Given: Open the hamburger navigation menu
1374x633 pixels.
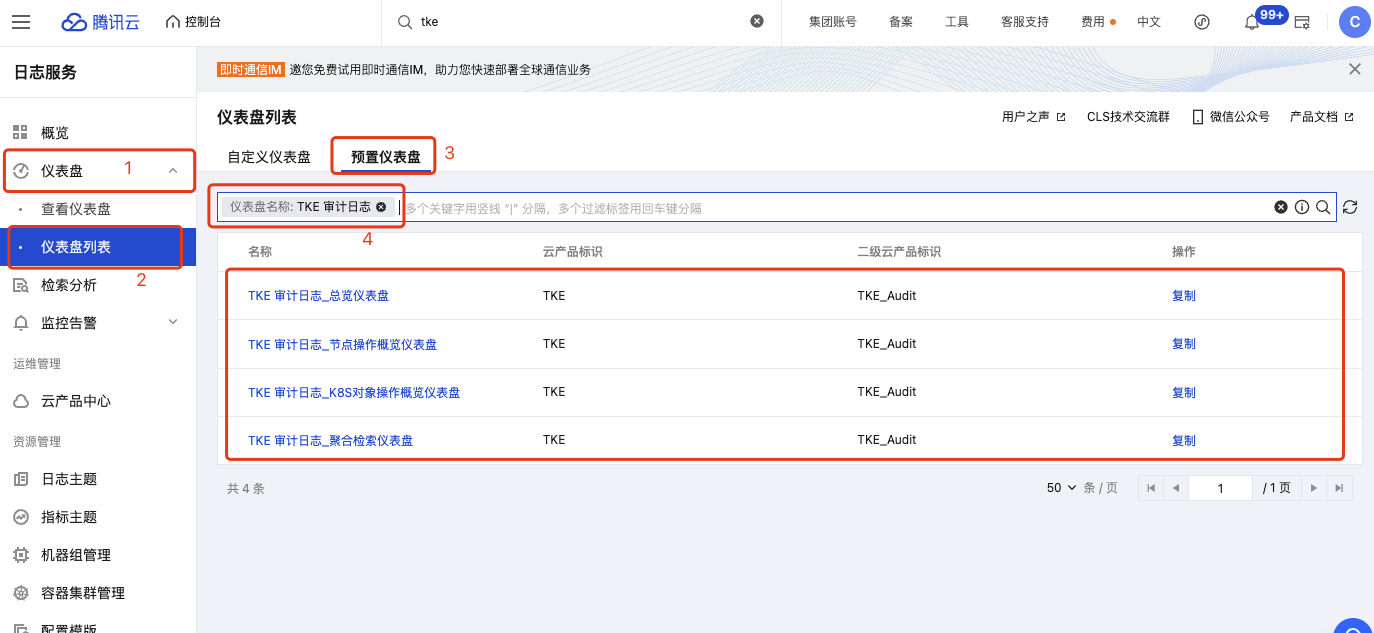Looking at the screenshot, I should (21, 22).
